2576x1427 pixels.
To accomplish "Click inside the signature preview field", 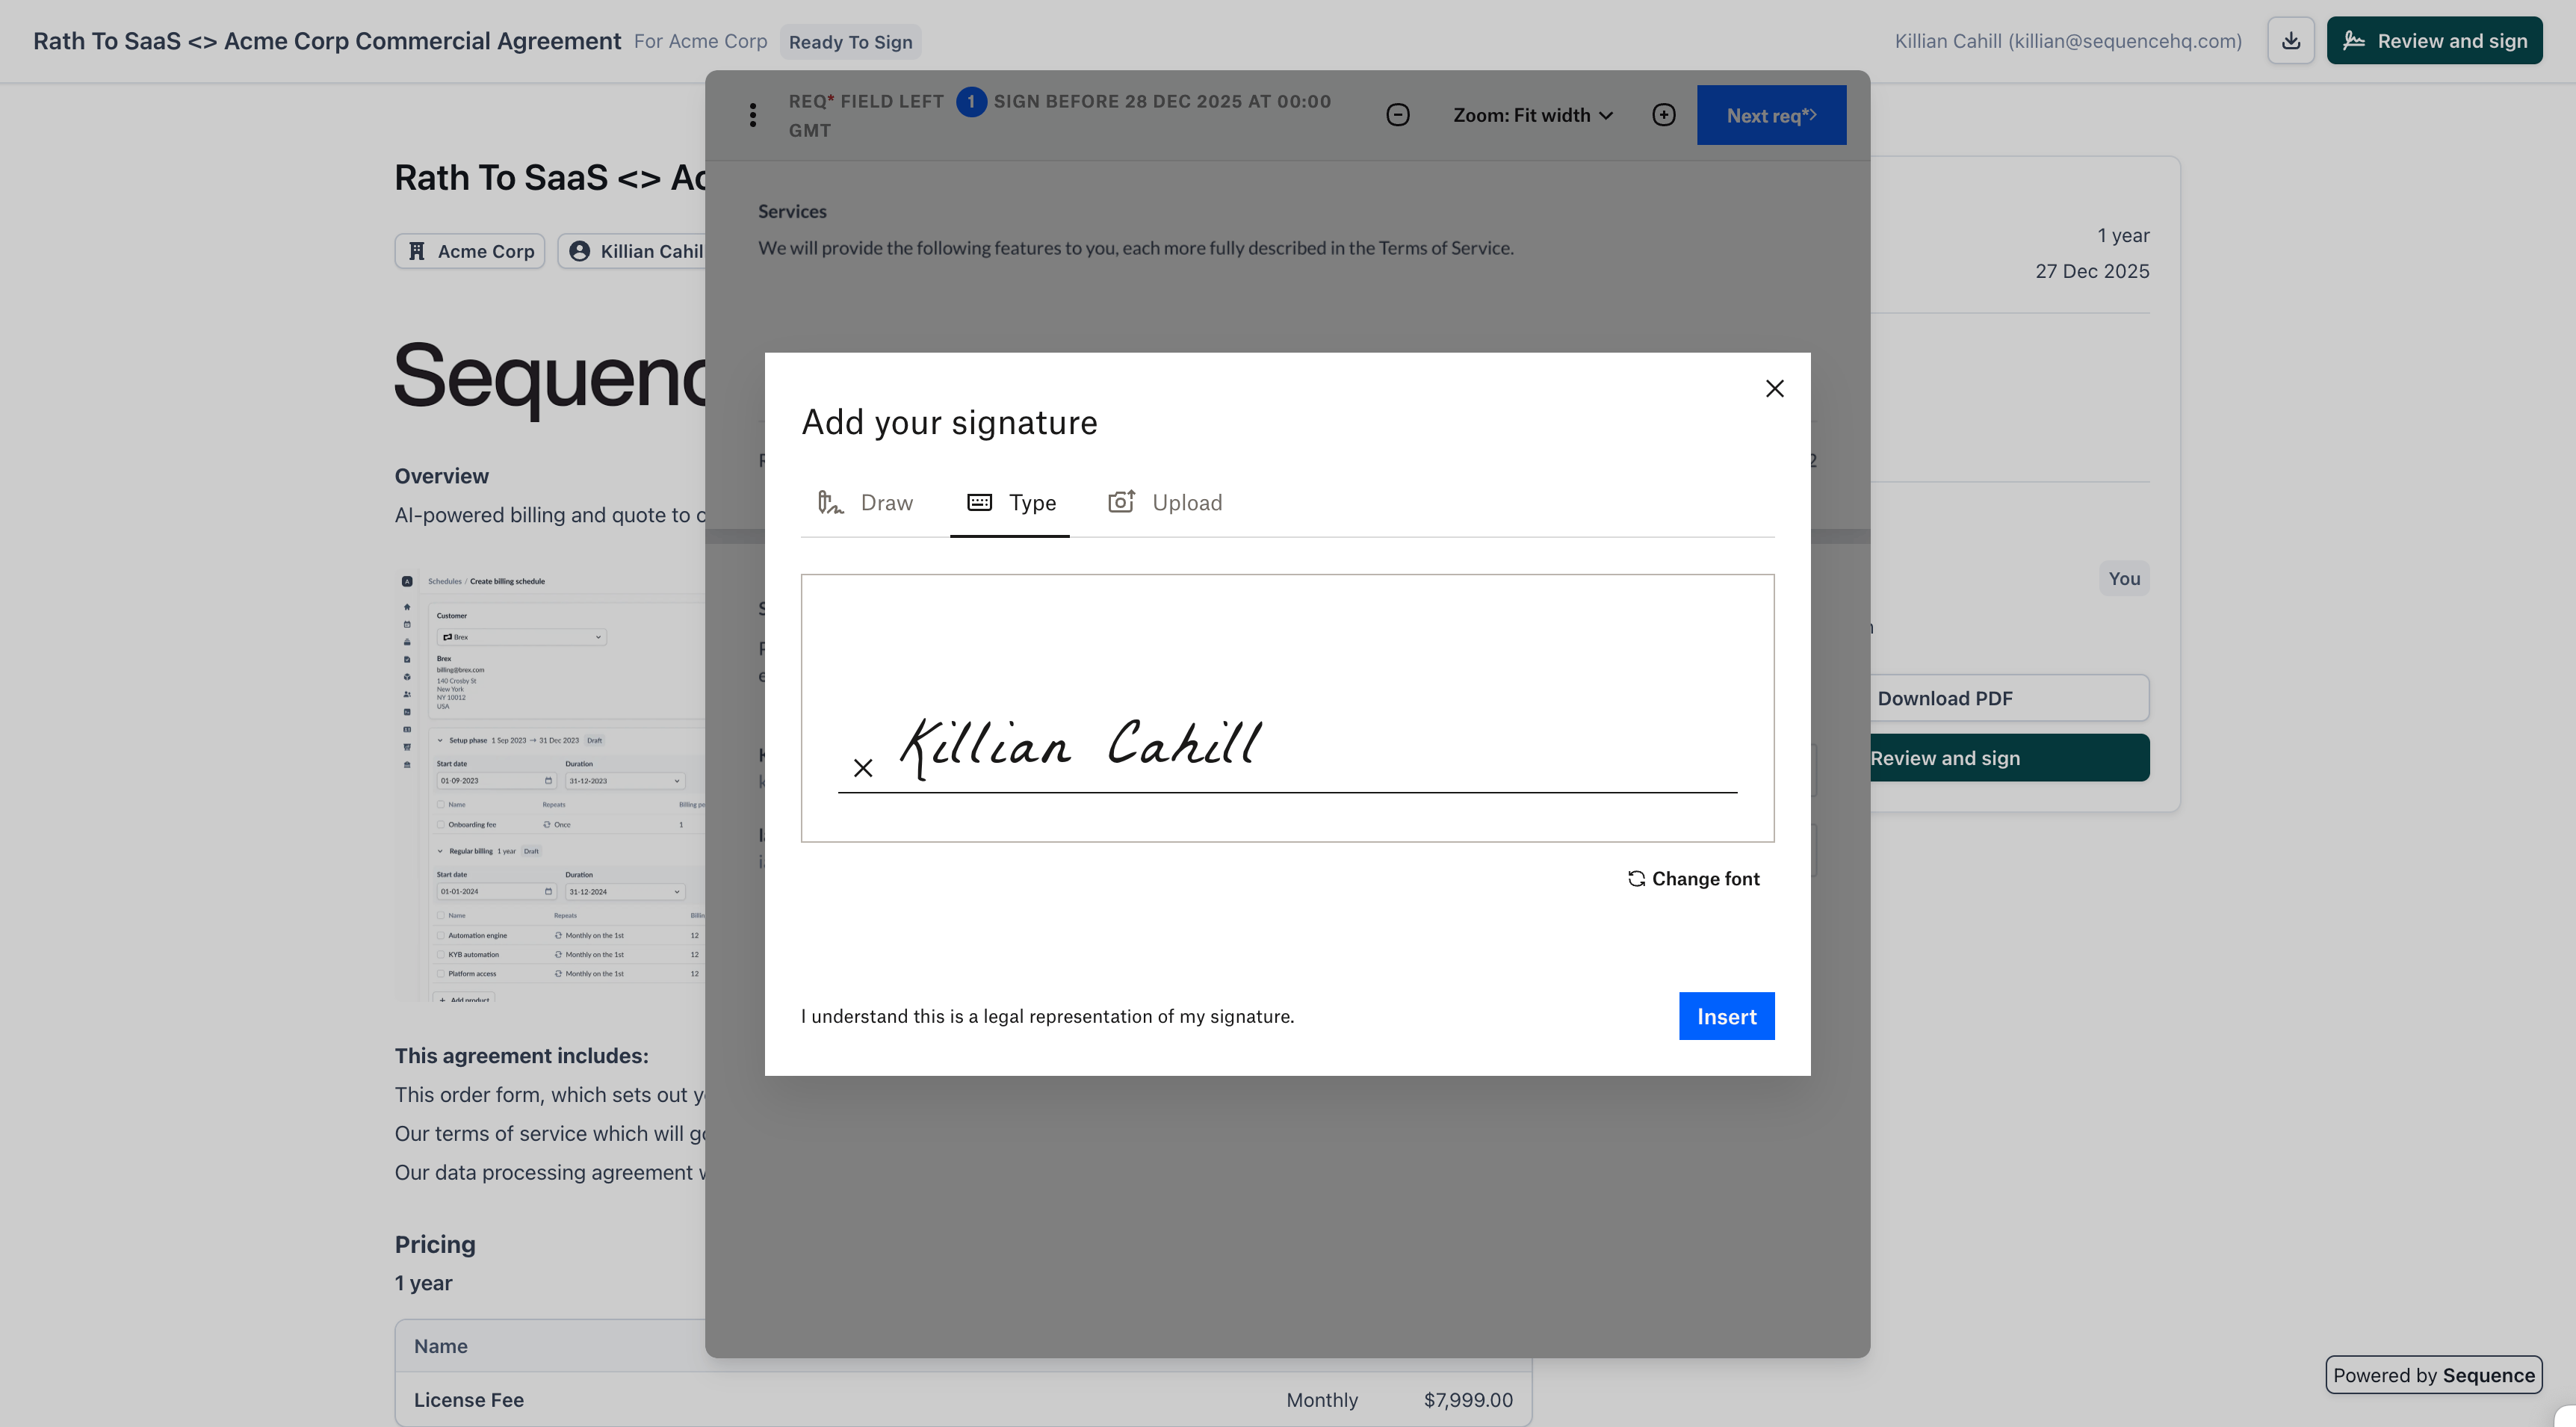I will tap(1287, 707).
